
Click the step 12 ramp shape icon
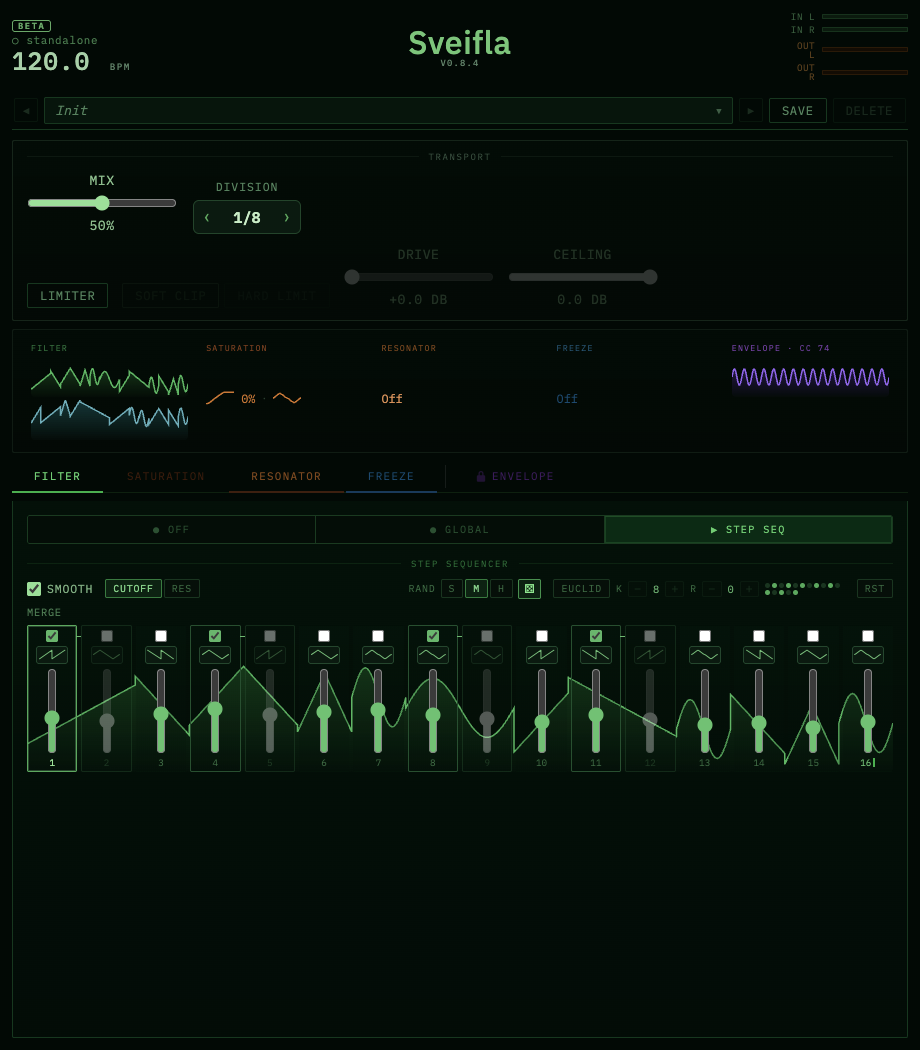(x=650, y=655)
